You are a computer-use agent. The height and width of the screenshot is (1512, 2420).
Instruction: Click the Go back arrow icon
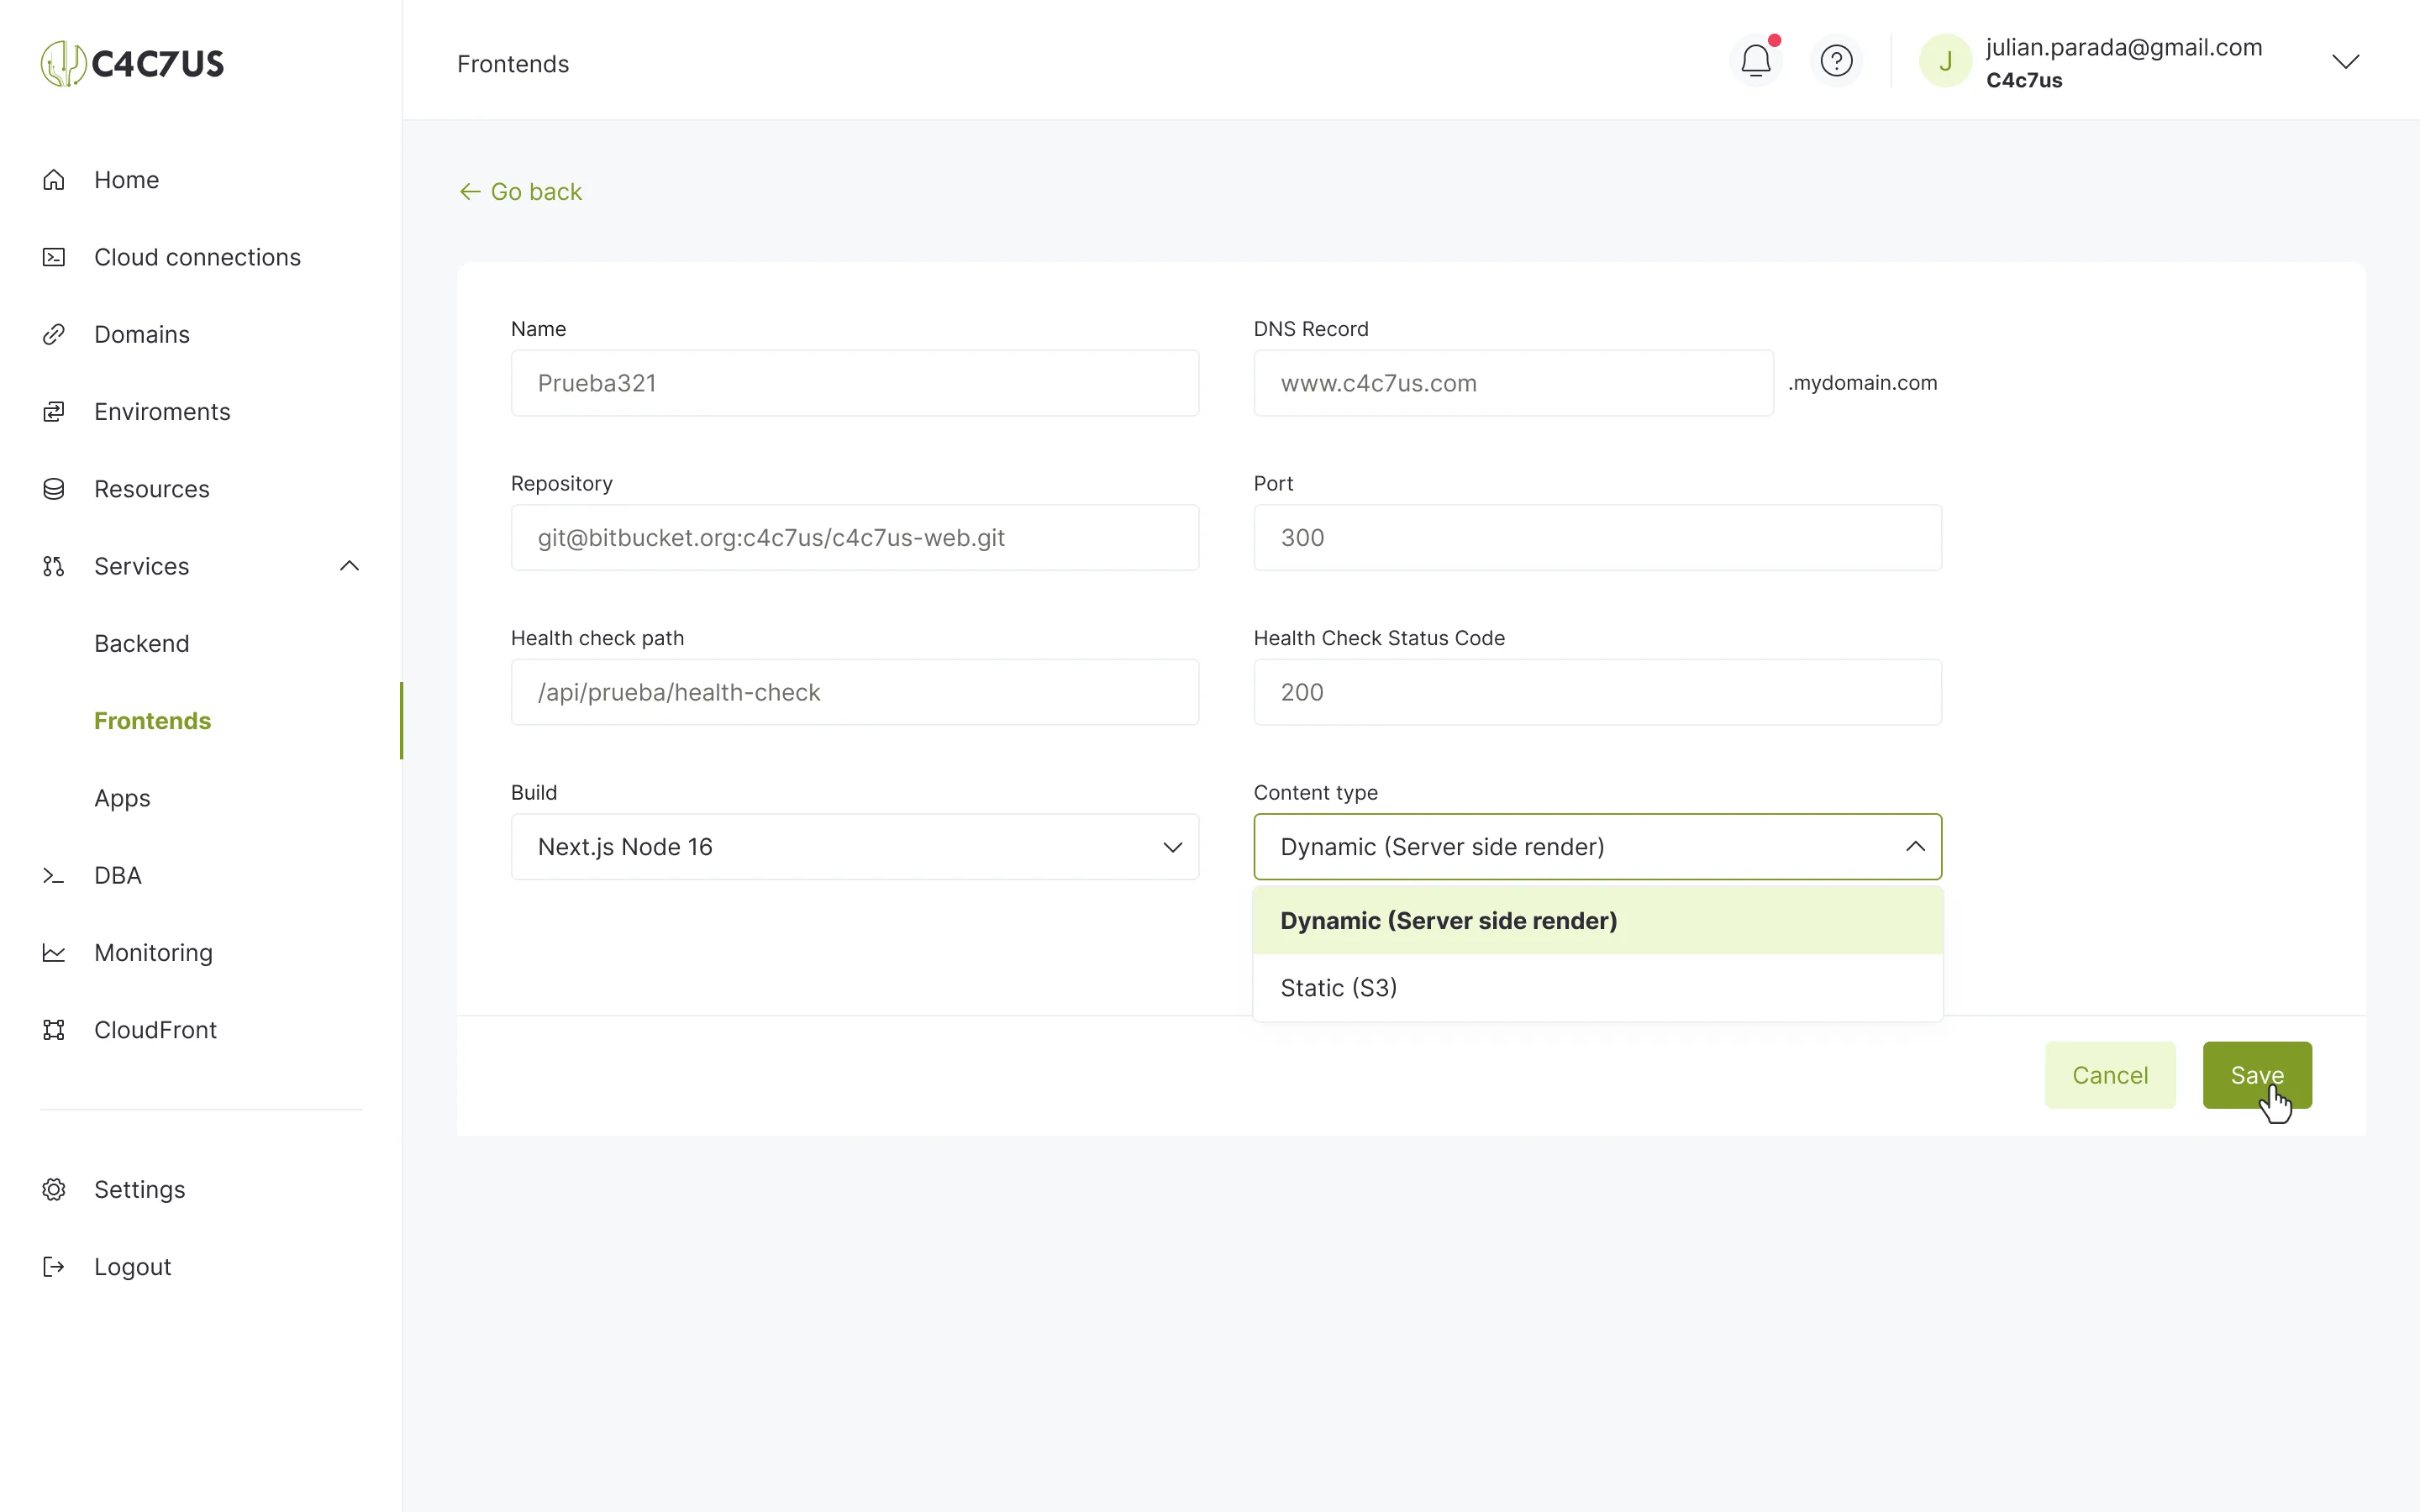(x=469, y=191)
